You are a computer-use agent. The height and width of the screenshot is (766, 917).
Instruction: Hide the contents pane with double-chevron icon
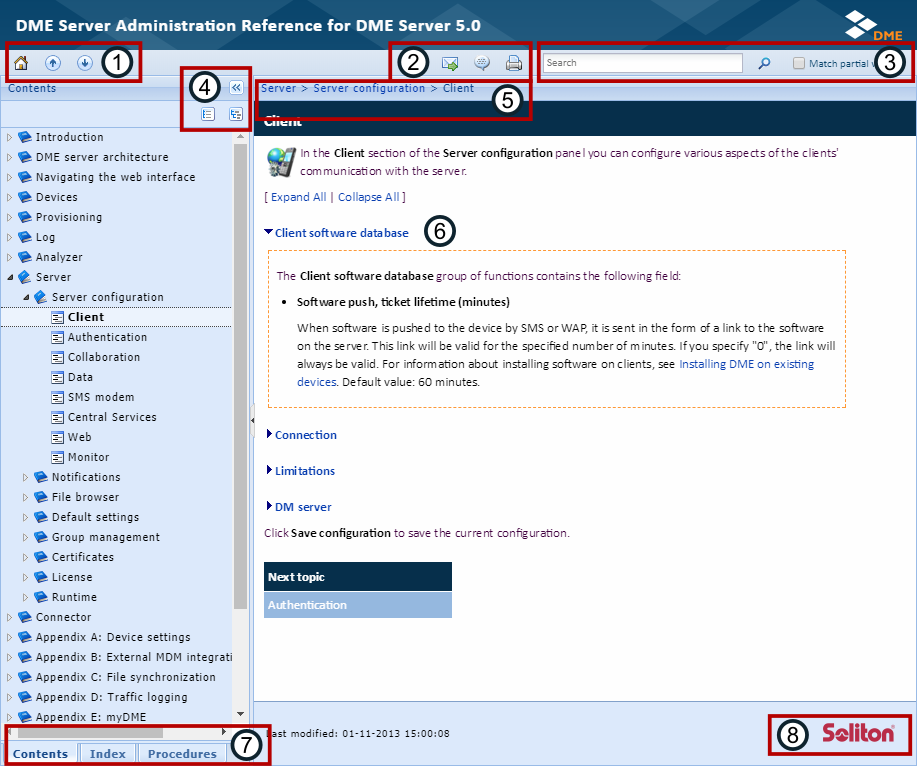pos(236,88)
